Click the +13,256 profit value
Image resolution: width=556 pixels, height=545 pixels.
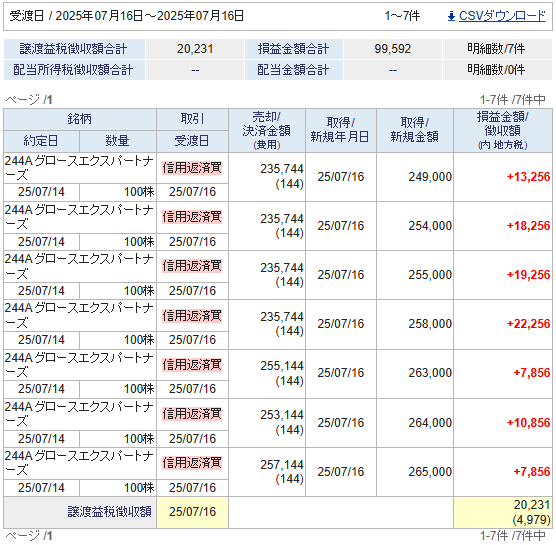528,177
